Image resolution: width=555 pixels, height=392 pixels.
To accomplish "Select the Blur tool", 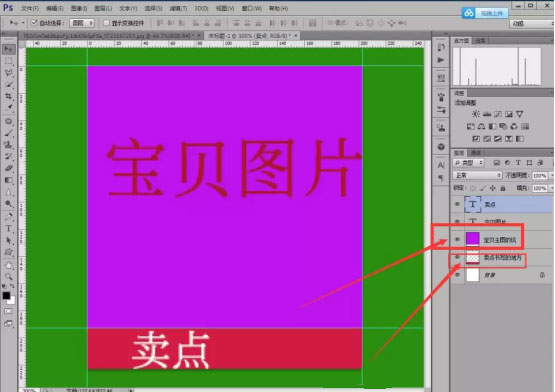I will coord(8,193).
